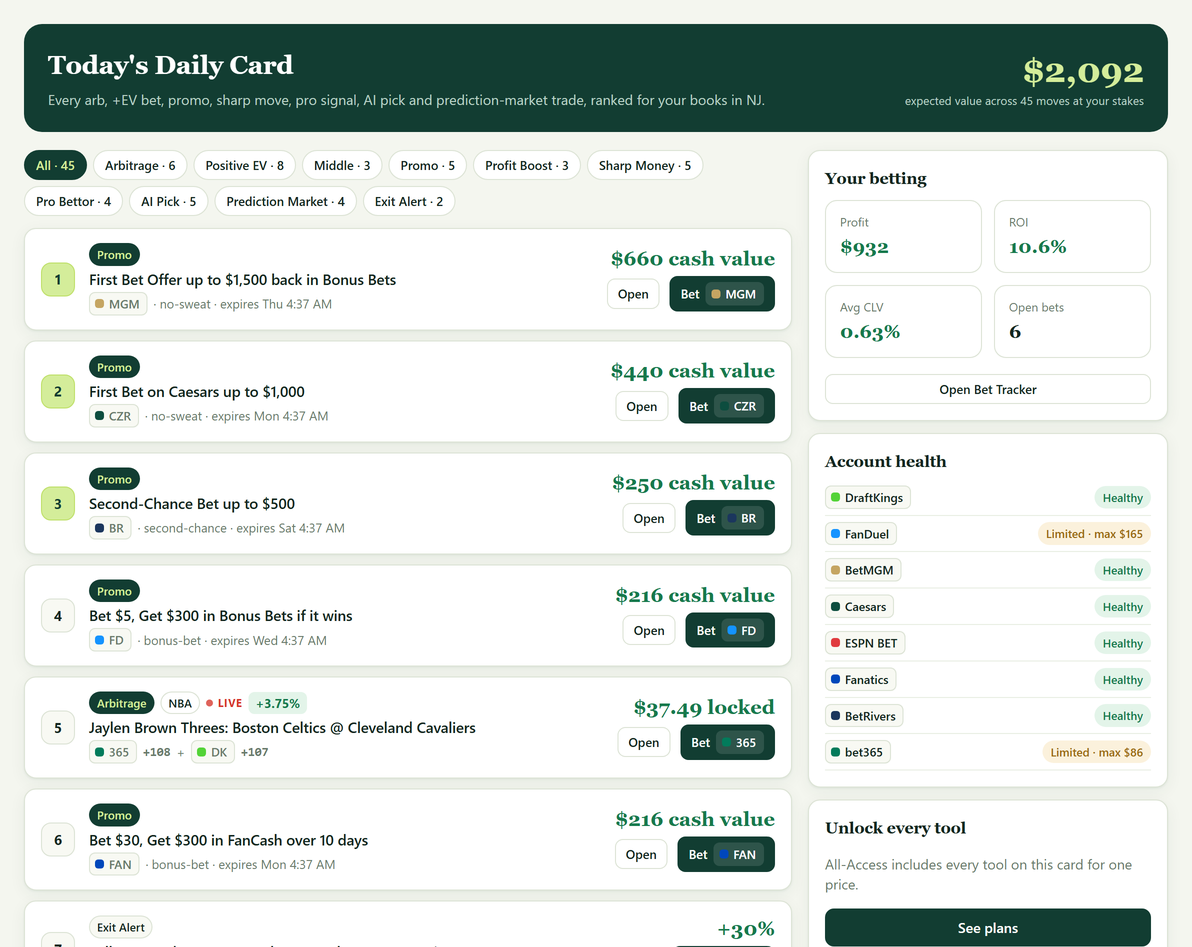1192x947 pixels.
Task: Open the First Bet Offer $1,500 promo
Action: point(632,294)
